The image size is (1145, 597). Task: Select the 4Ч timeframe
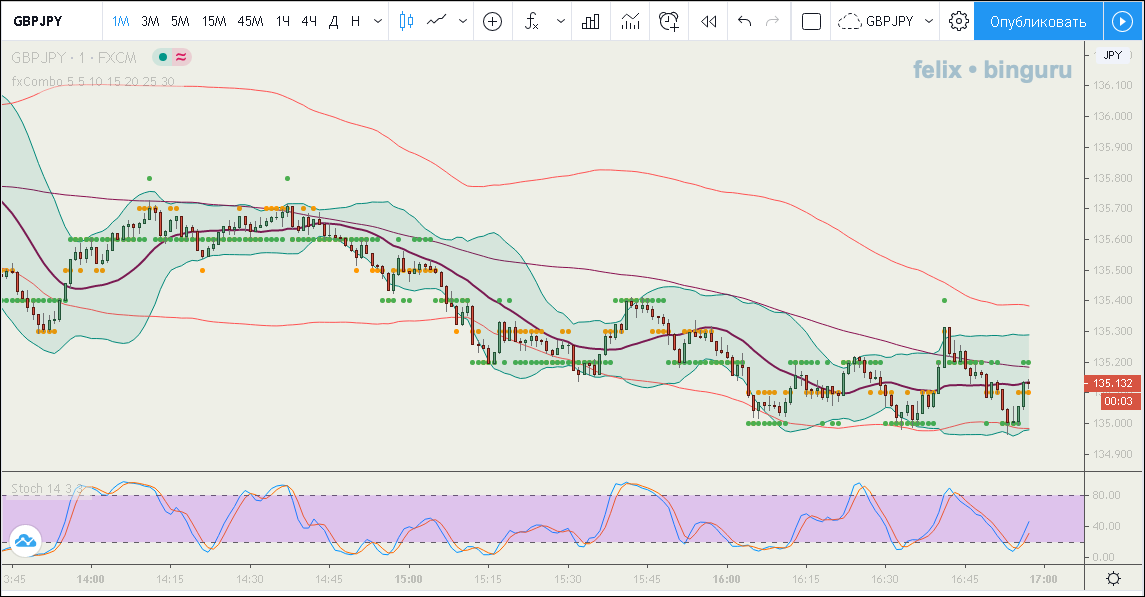click(x=309, y=21)
